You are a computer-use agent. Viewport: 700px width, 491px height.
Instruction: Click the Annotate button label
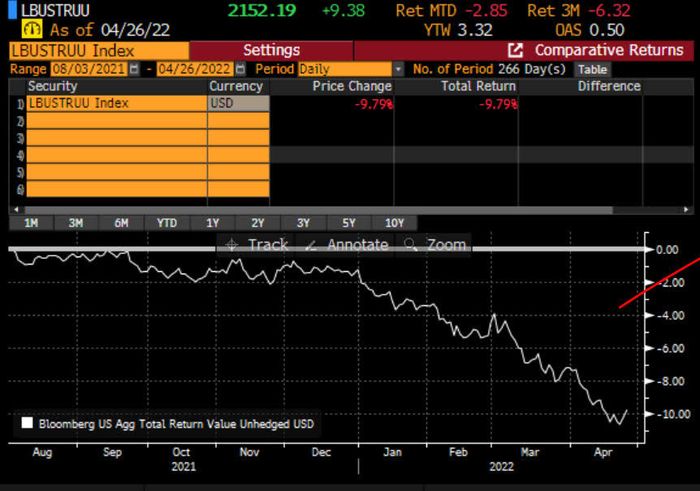[x=358, y=245]
